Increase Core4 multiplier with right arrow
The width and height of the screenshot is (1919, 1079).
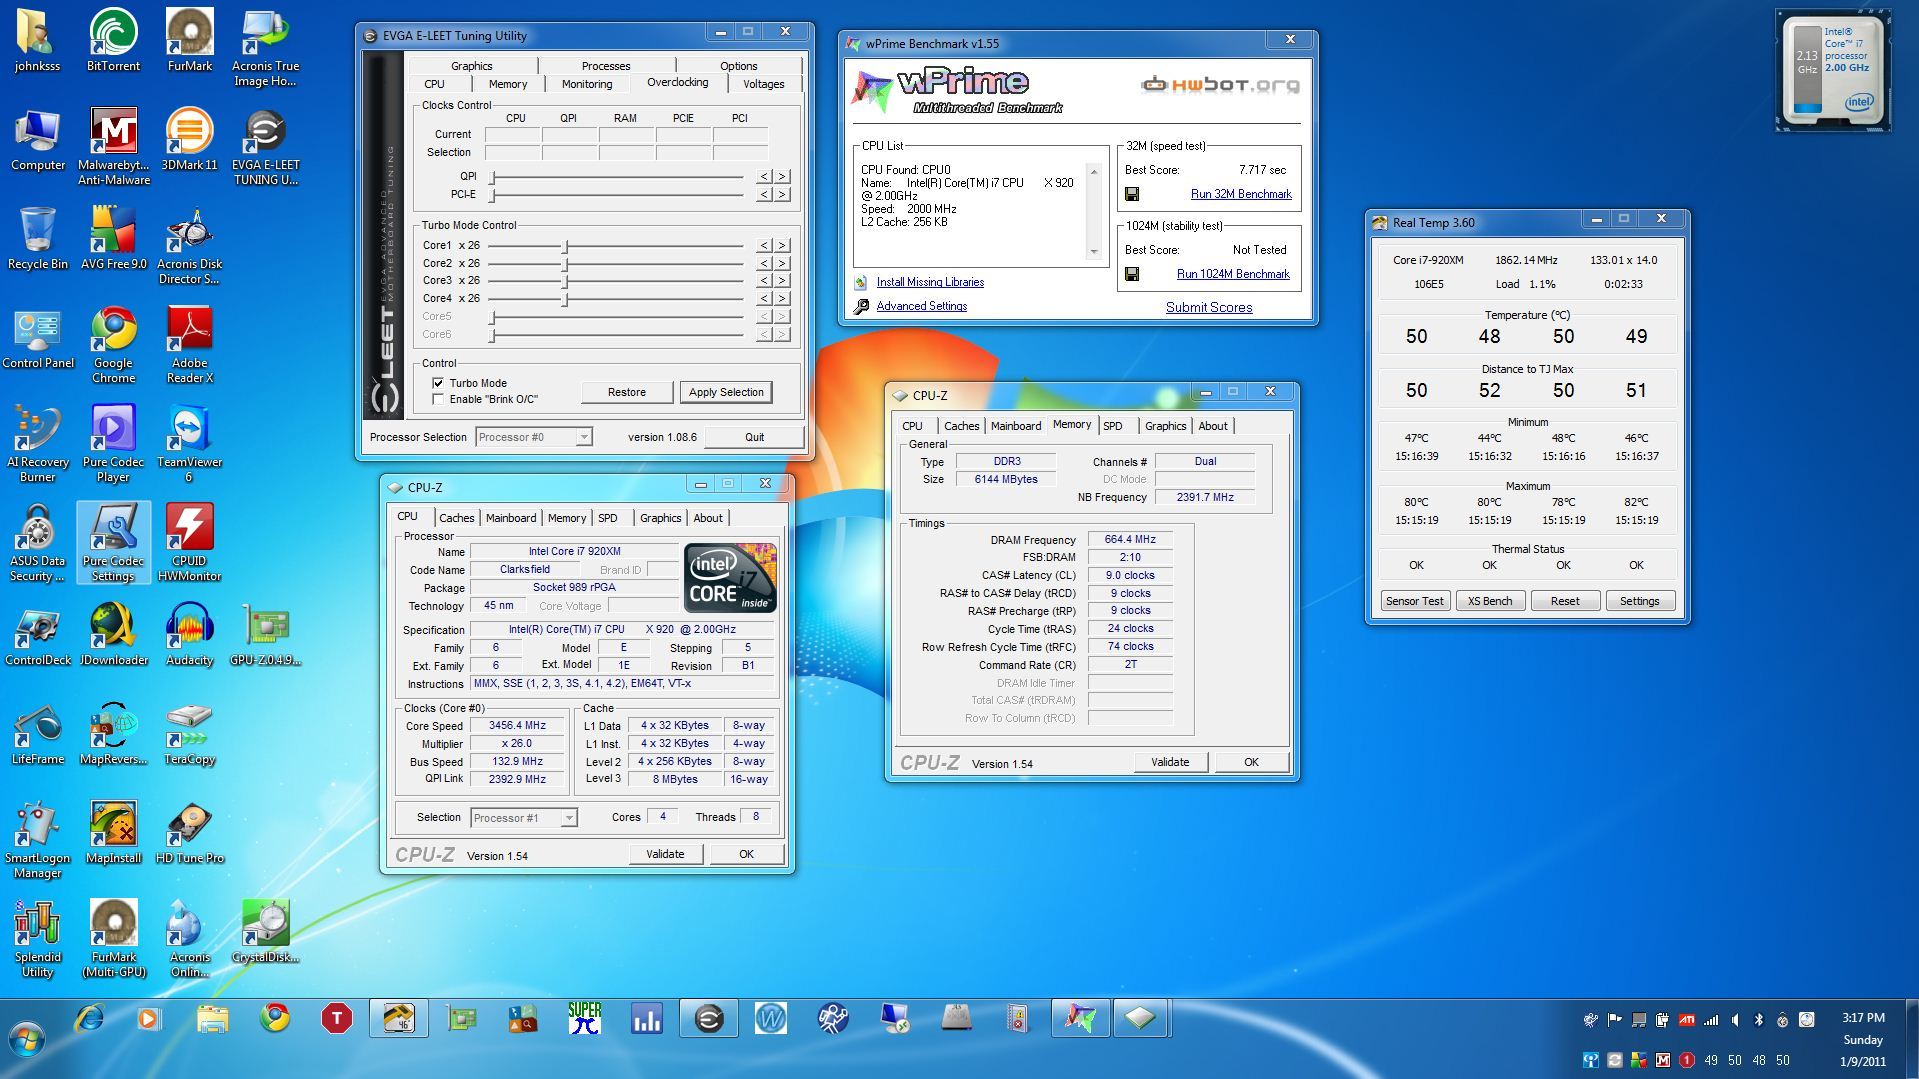[783, 298]
